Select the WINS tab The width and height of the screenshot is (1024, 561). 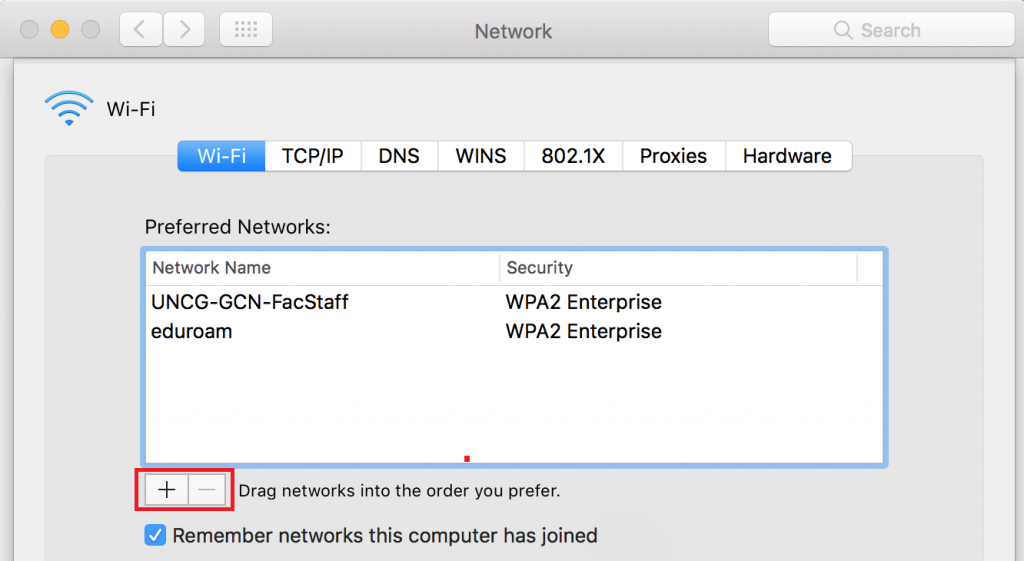481,156
